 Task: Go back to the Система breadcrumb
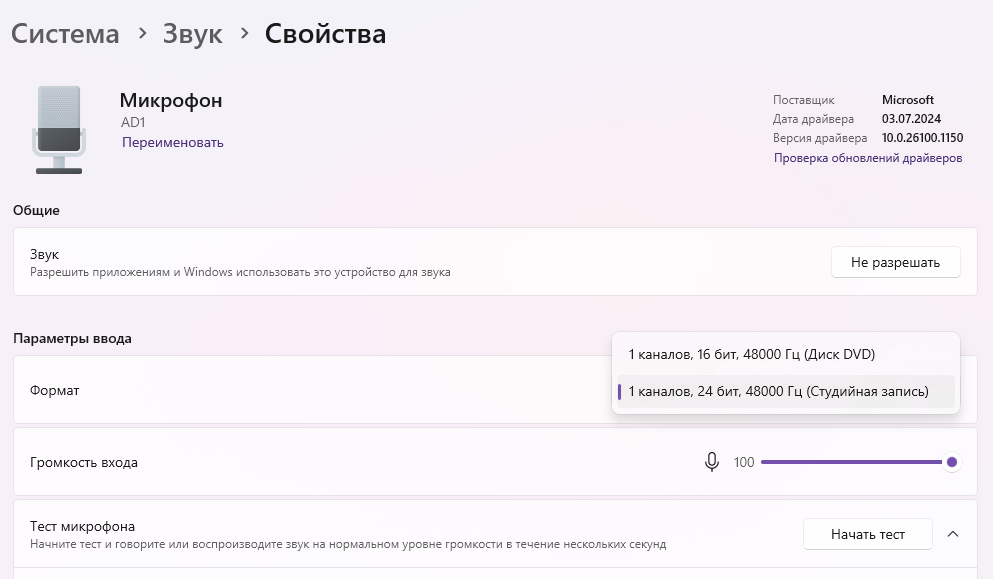pos(65,33)
